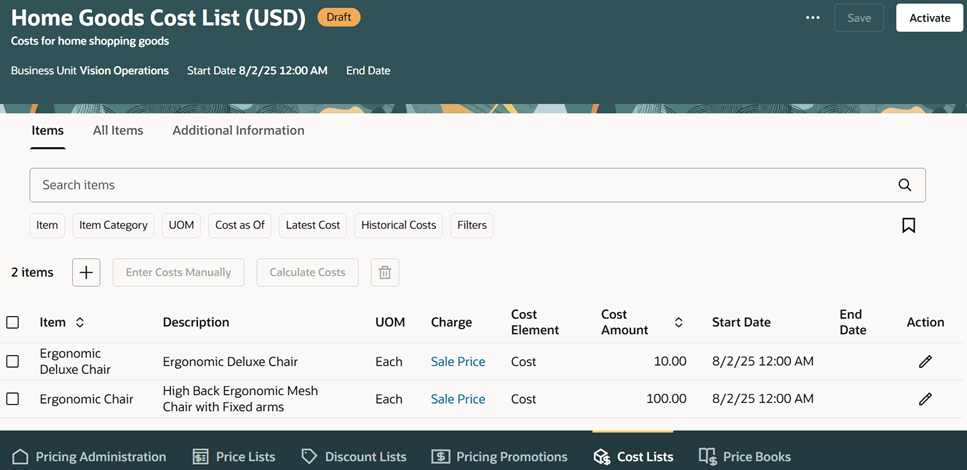Open the three-dot more actions menu

tap(813, 18)
